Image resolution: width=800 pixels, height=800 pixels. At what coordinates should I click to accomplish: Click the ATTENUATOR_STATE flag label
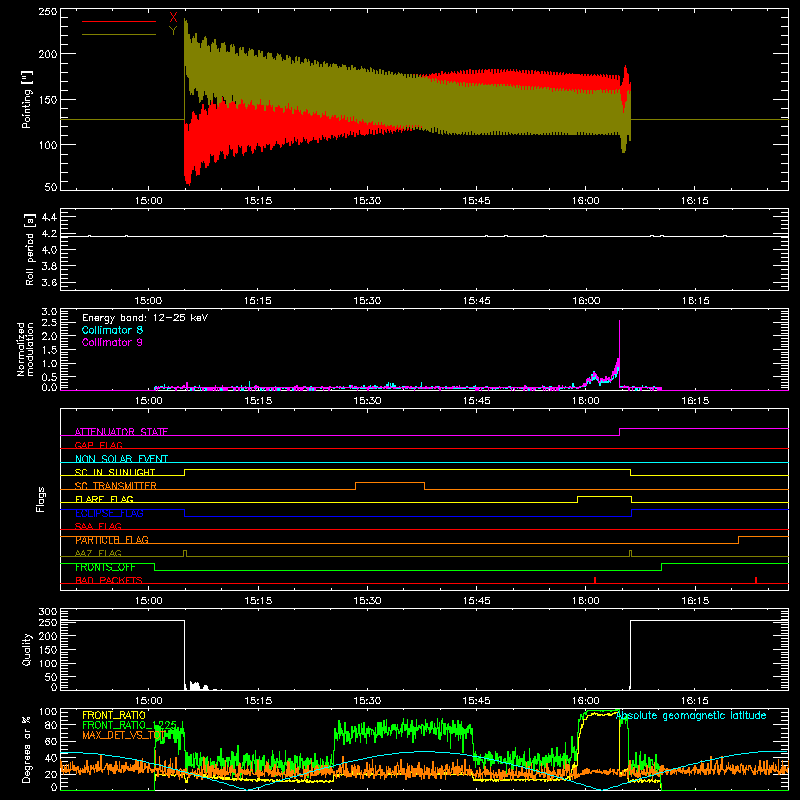121,432
